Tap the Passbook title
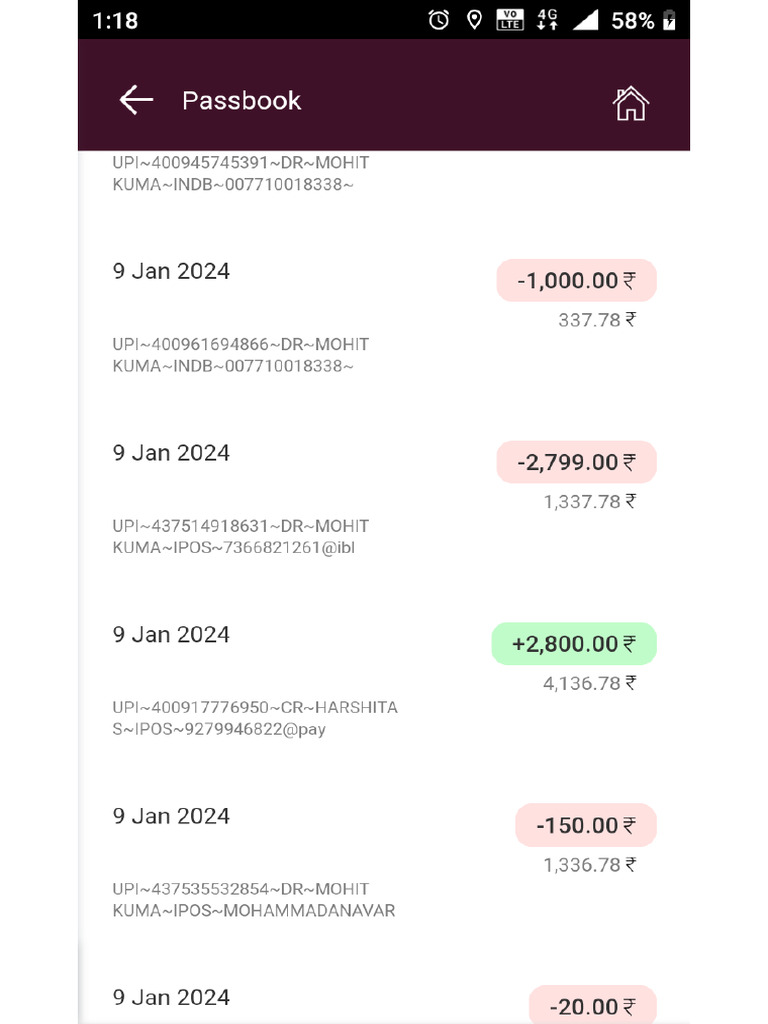The width and height of the screenshot is (768, 1024). click(x=241, y=100)
